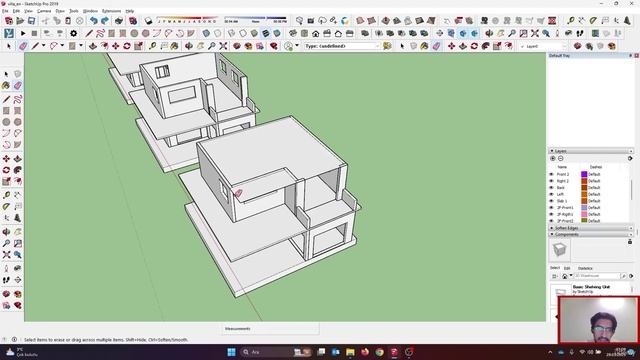Open Windows Start button on taskbar
The width and height of the screenshot is (640, 360).
231,352
